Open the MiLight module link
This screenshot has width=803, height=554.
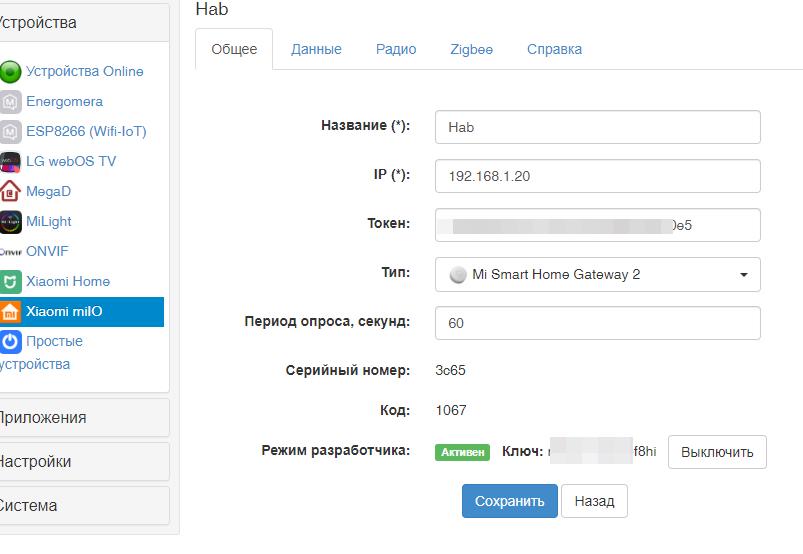coord(49,221)
